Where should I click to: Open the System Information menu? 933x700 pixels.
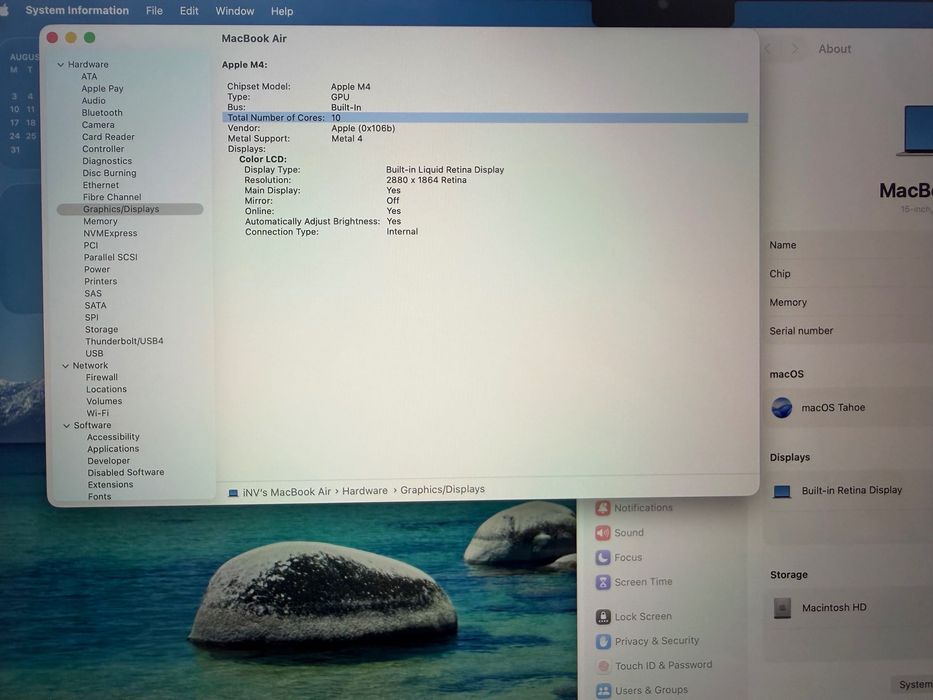[77, 10]
